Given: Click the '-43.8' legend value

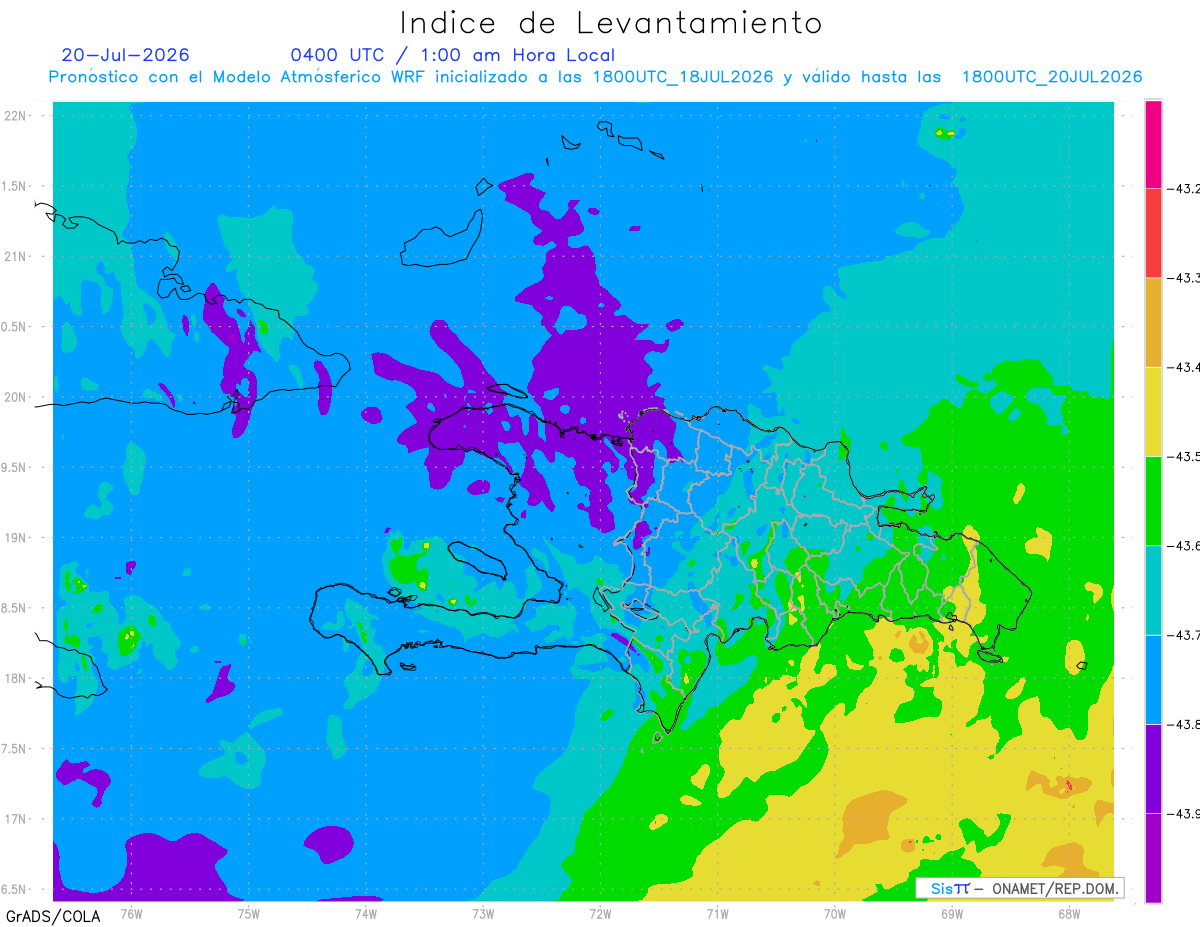Looking at the screenshot, I should 1184,724.
